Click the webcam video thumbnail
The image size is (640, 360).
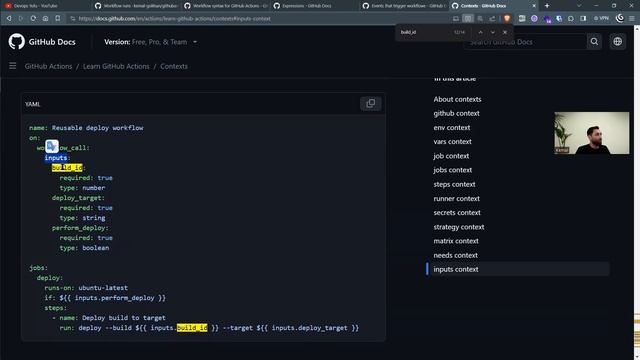[591, 133]
